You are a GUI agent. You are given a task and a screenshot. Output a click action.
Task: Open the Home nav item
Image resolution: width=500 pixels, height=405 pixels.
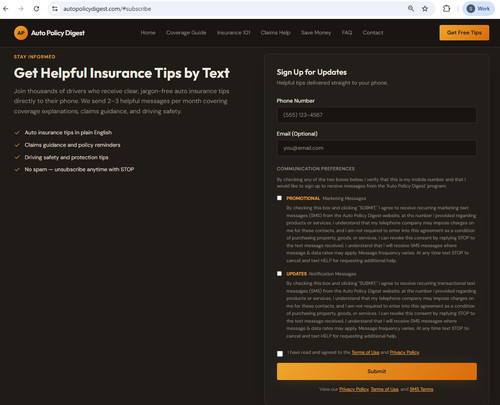coord(148,33)
